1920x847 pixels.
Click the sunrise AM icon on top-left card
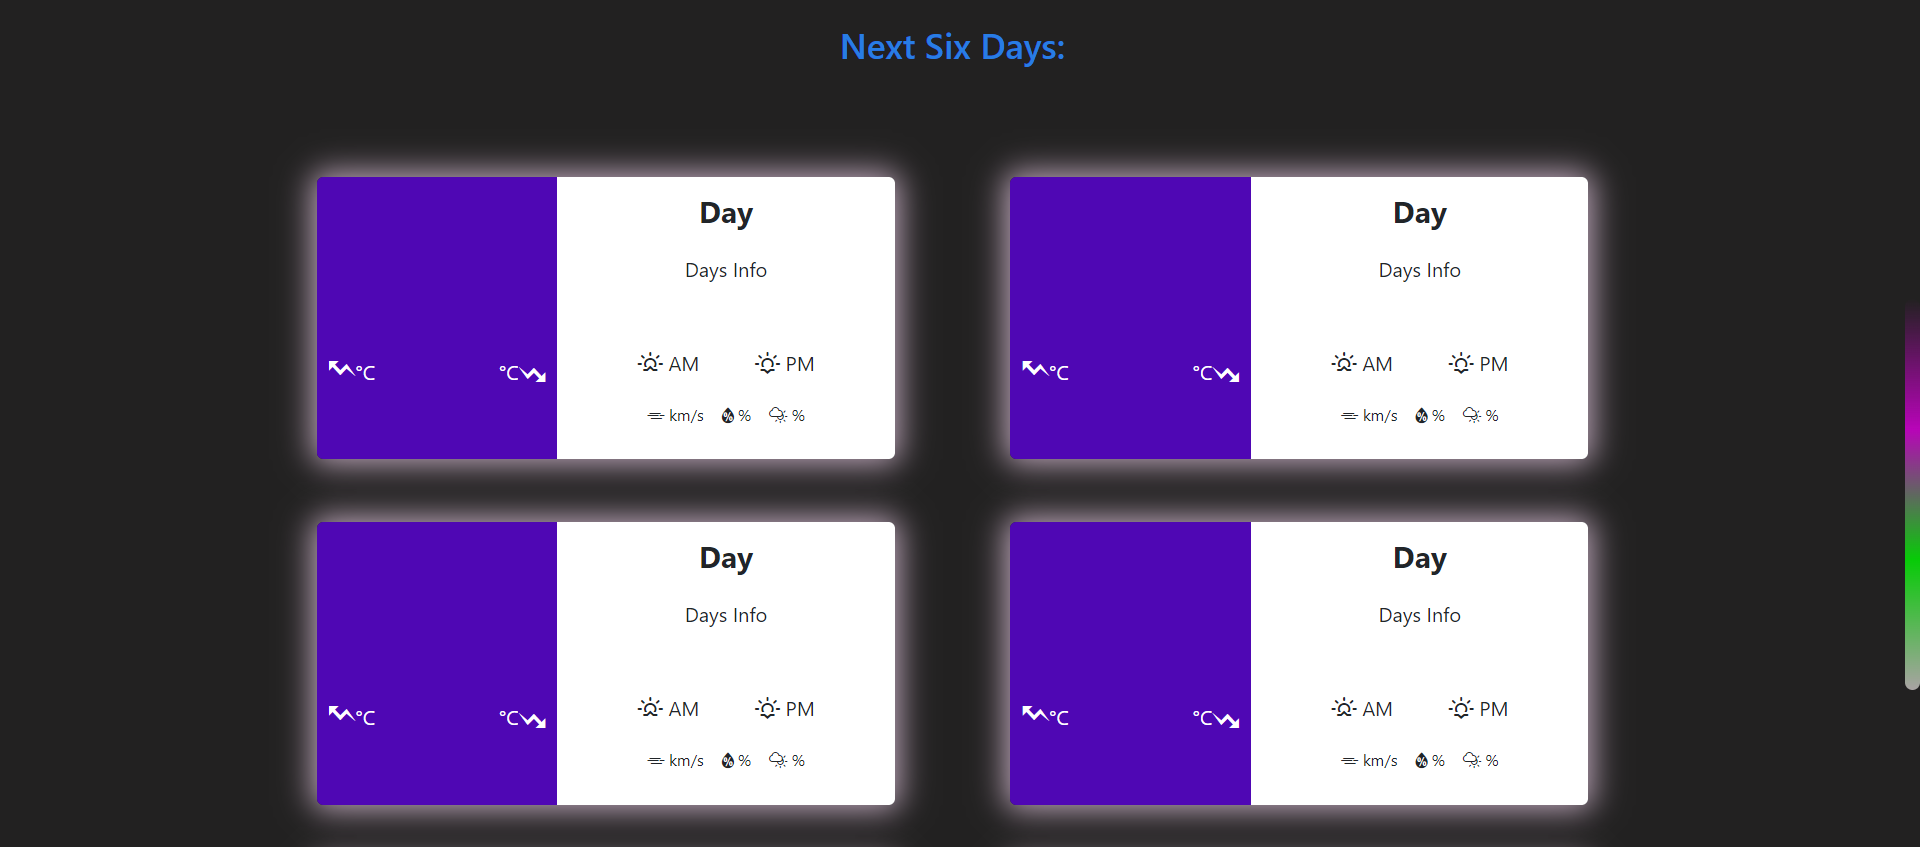tap(650, 363)
